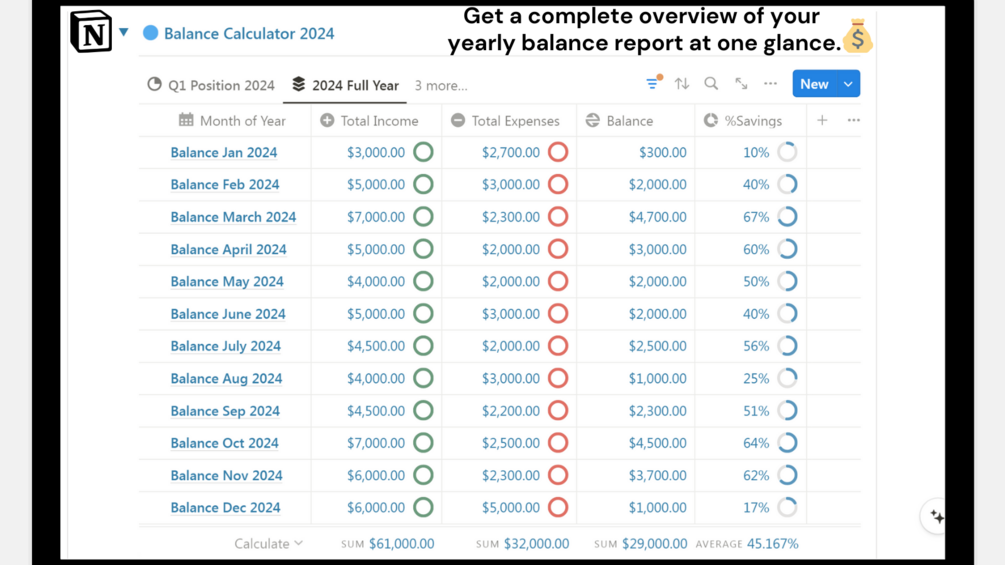Click the Total Expenses column header
The height and width of the screenshot is (565, 1005).
[505, 120]
